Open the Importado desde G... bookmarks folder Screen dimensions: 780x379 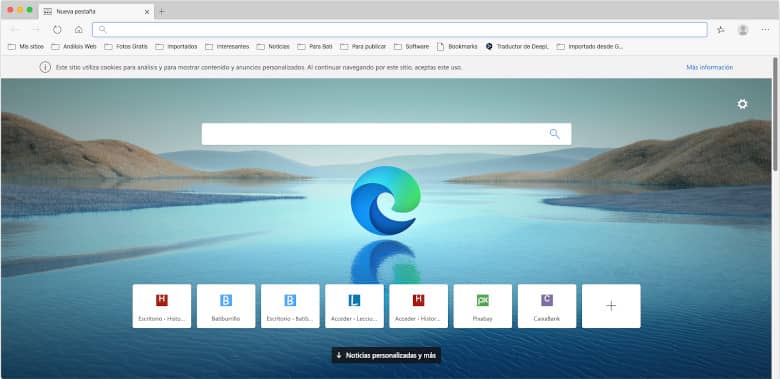[589, 46]
